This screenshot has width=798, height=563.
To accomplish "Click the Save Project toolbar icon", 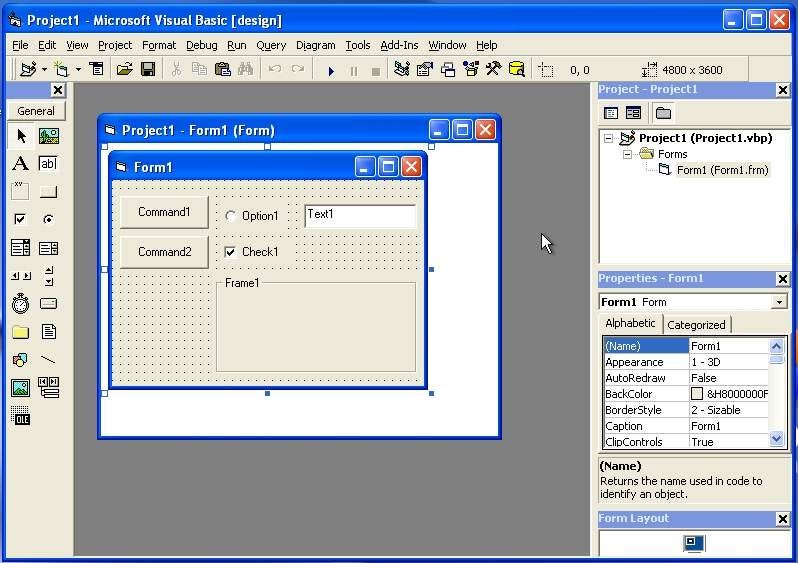I will [x=148, y=69].
